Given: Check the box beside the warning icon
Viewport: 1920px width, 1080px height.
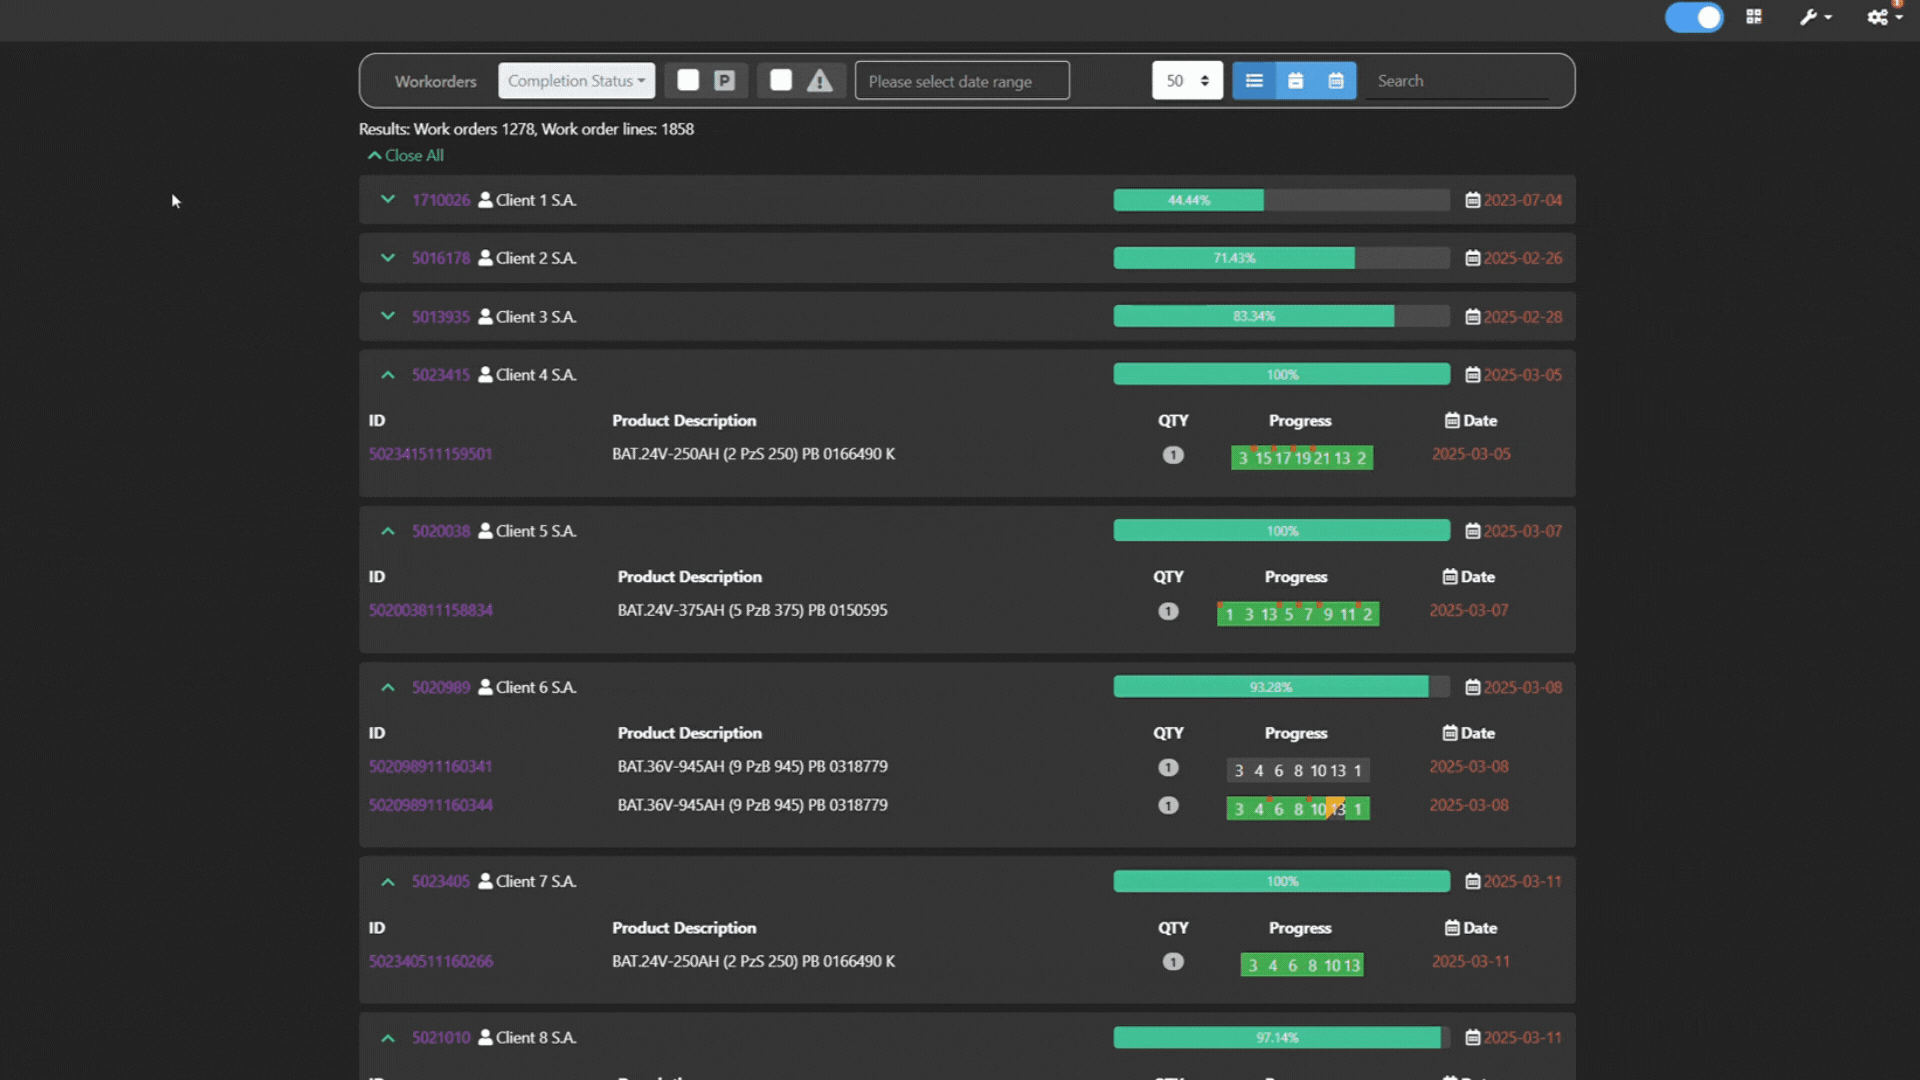Looking at the screenshot, I should [x=781, y=81].
